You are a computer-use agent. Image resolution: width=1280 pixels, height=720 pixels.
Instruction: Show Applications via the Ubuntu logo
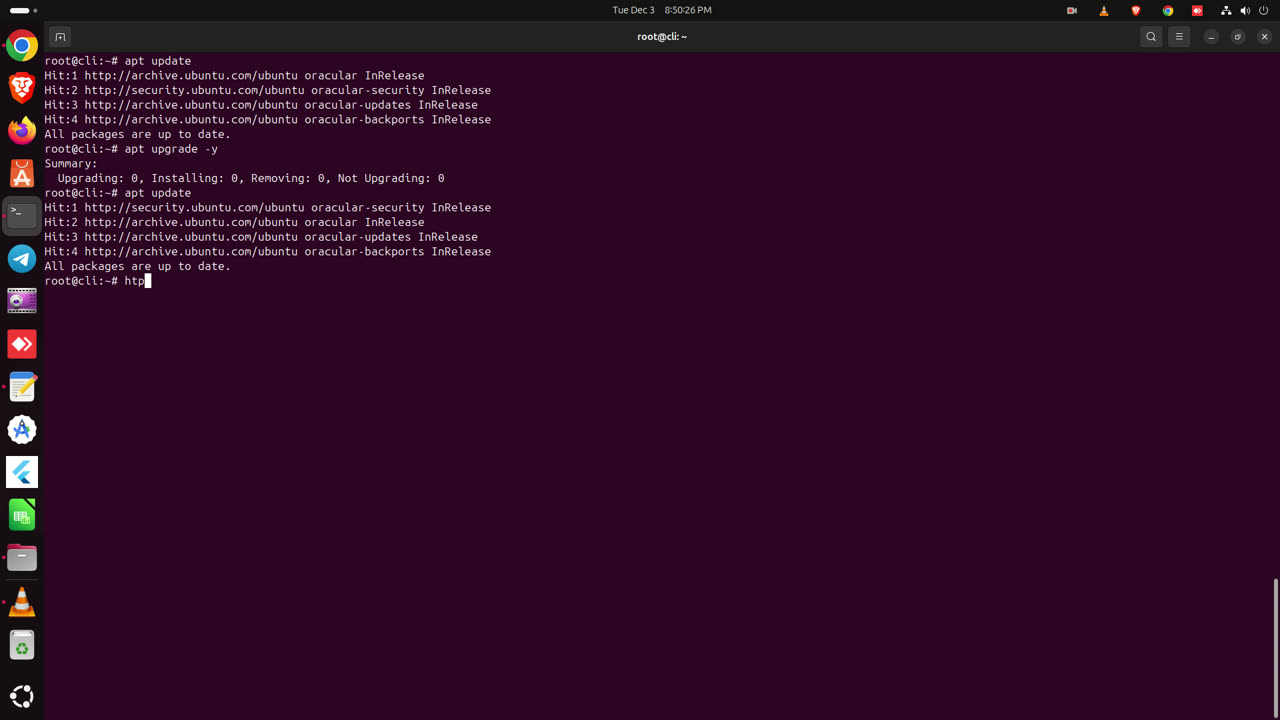tap(22, 696)
